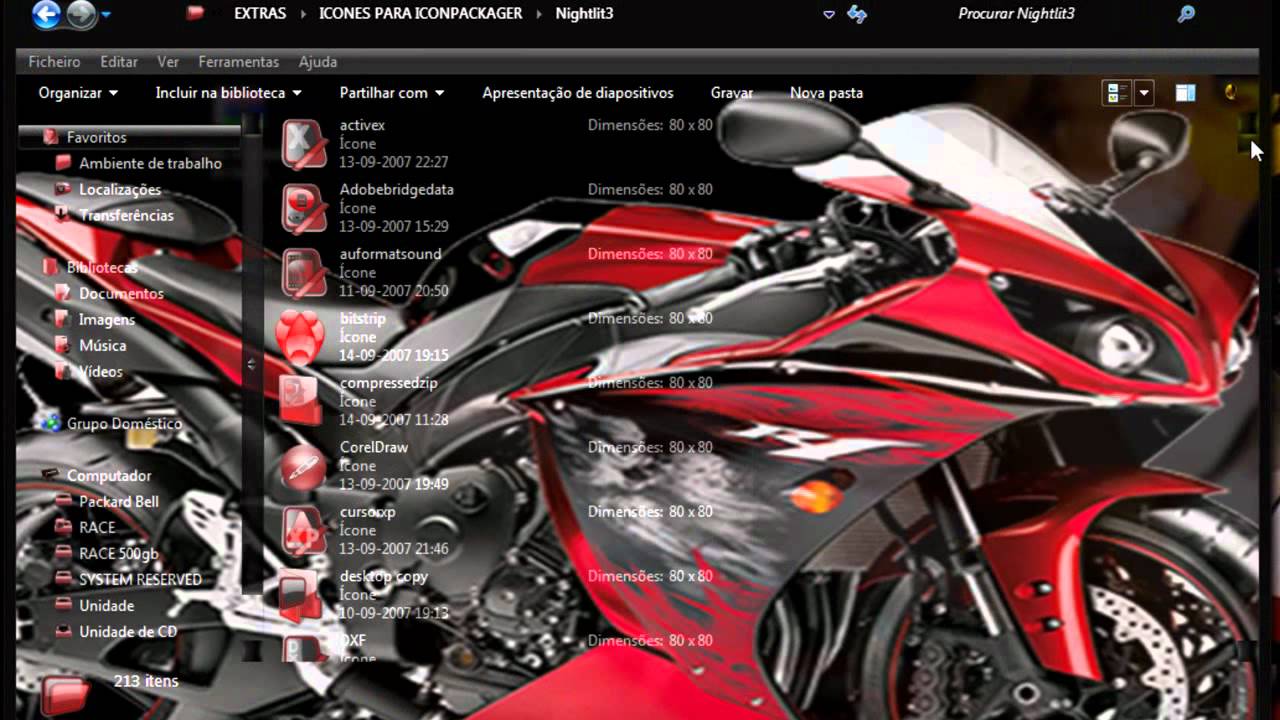Open Incluir na biblioteca dropdown
The height and width of the screenshot is (720, 1280).
click(228, 93)
